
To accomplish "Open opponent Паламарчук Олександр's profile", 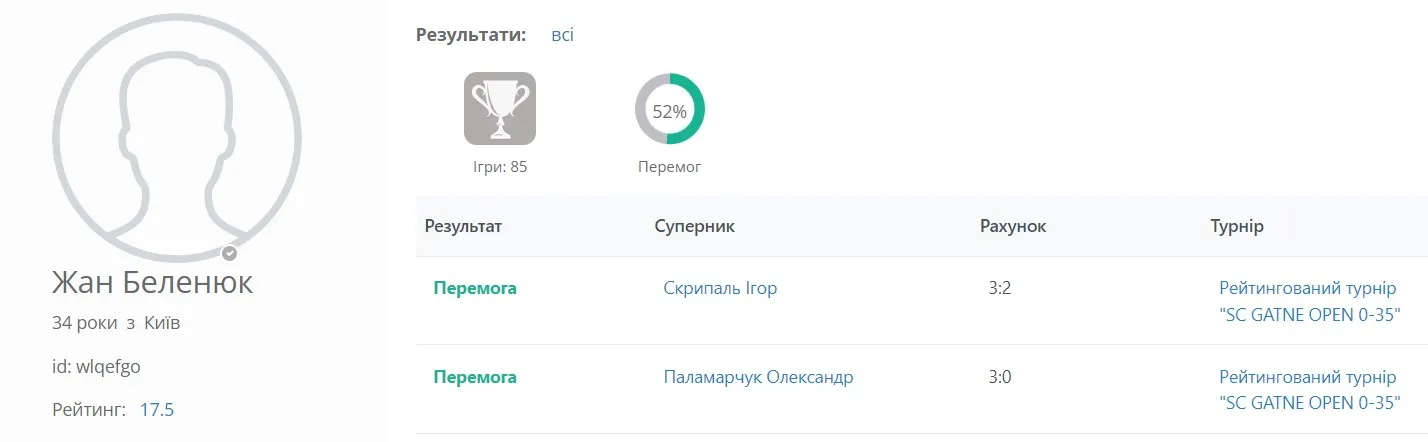I will click(758, 377).
